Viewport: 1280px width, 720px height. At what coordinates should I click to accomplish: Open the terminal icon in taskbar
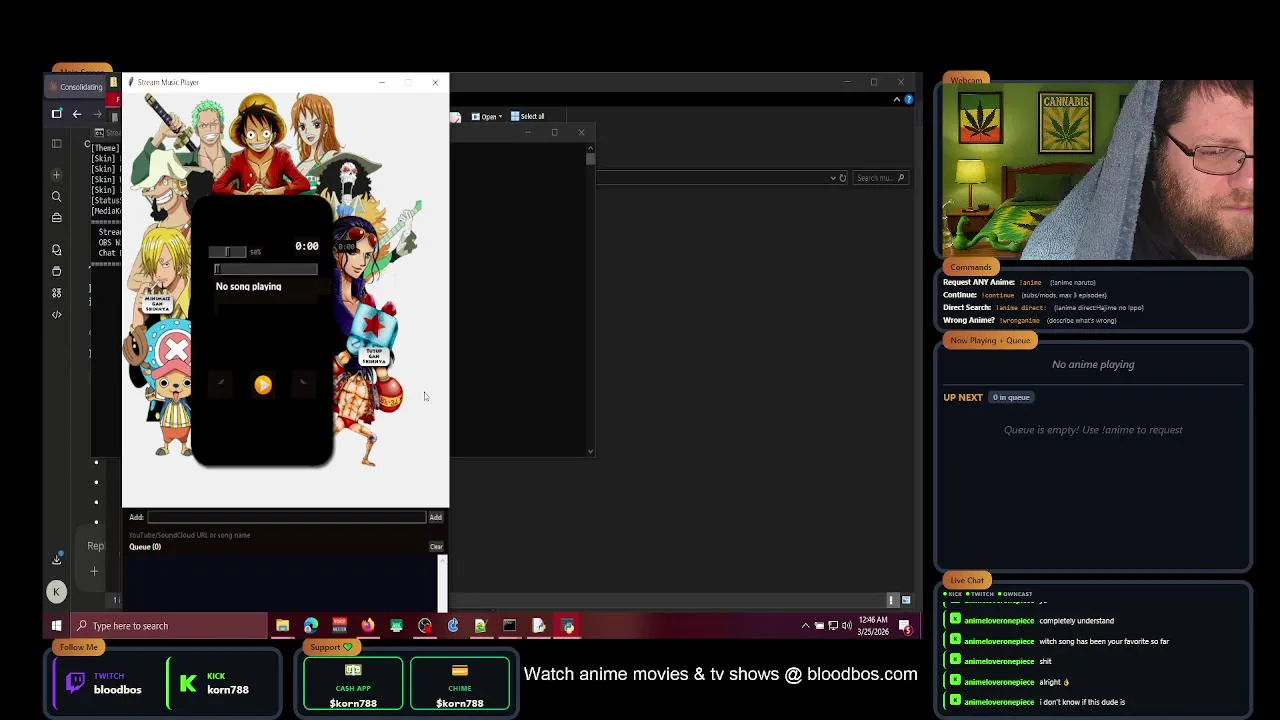pos(509,626)
